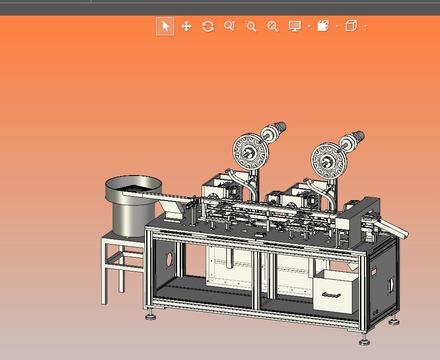Viewport: 440px width, 360px height.
Task: Pick the dynamic Zoom in/out tool
Action: (x=230, y=26)
